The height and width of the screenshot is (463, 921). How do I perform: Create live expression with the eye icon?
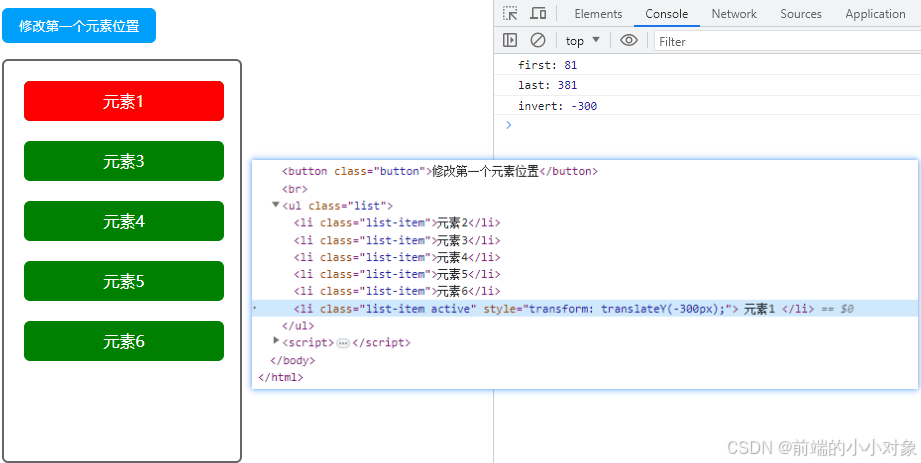pos(629,40)
